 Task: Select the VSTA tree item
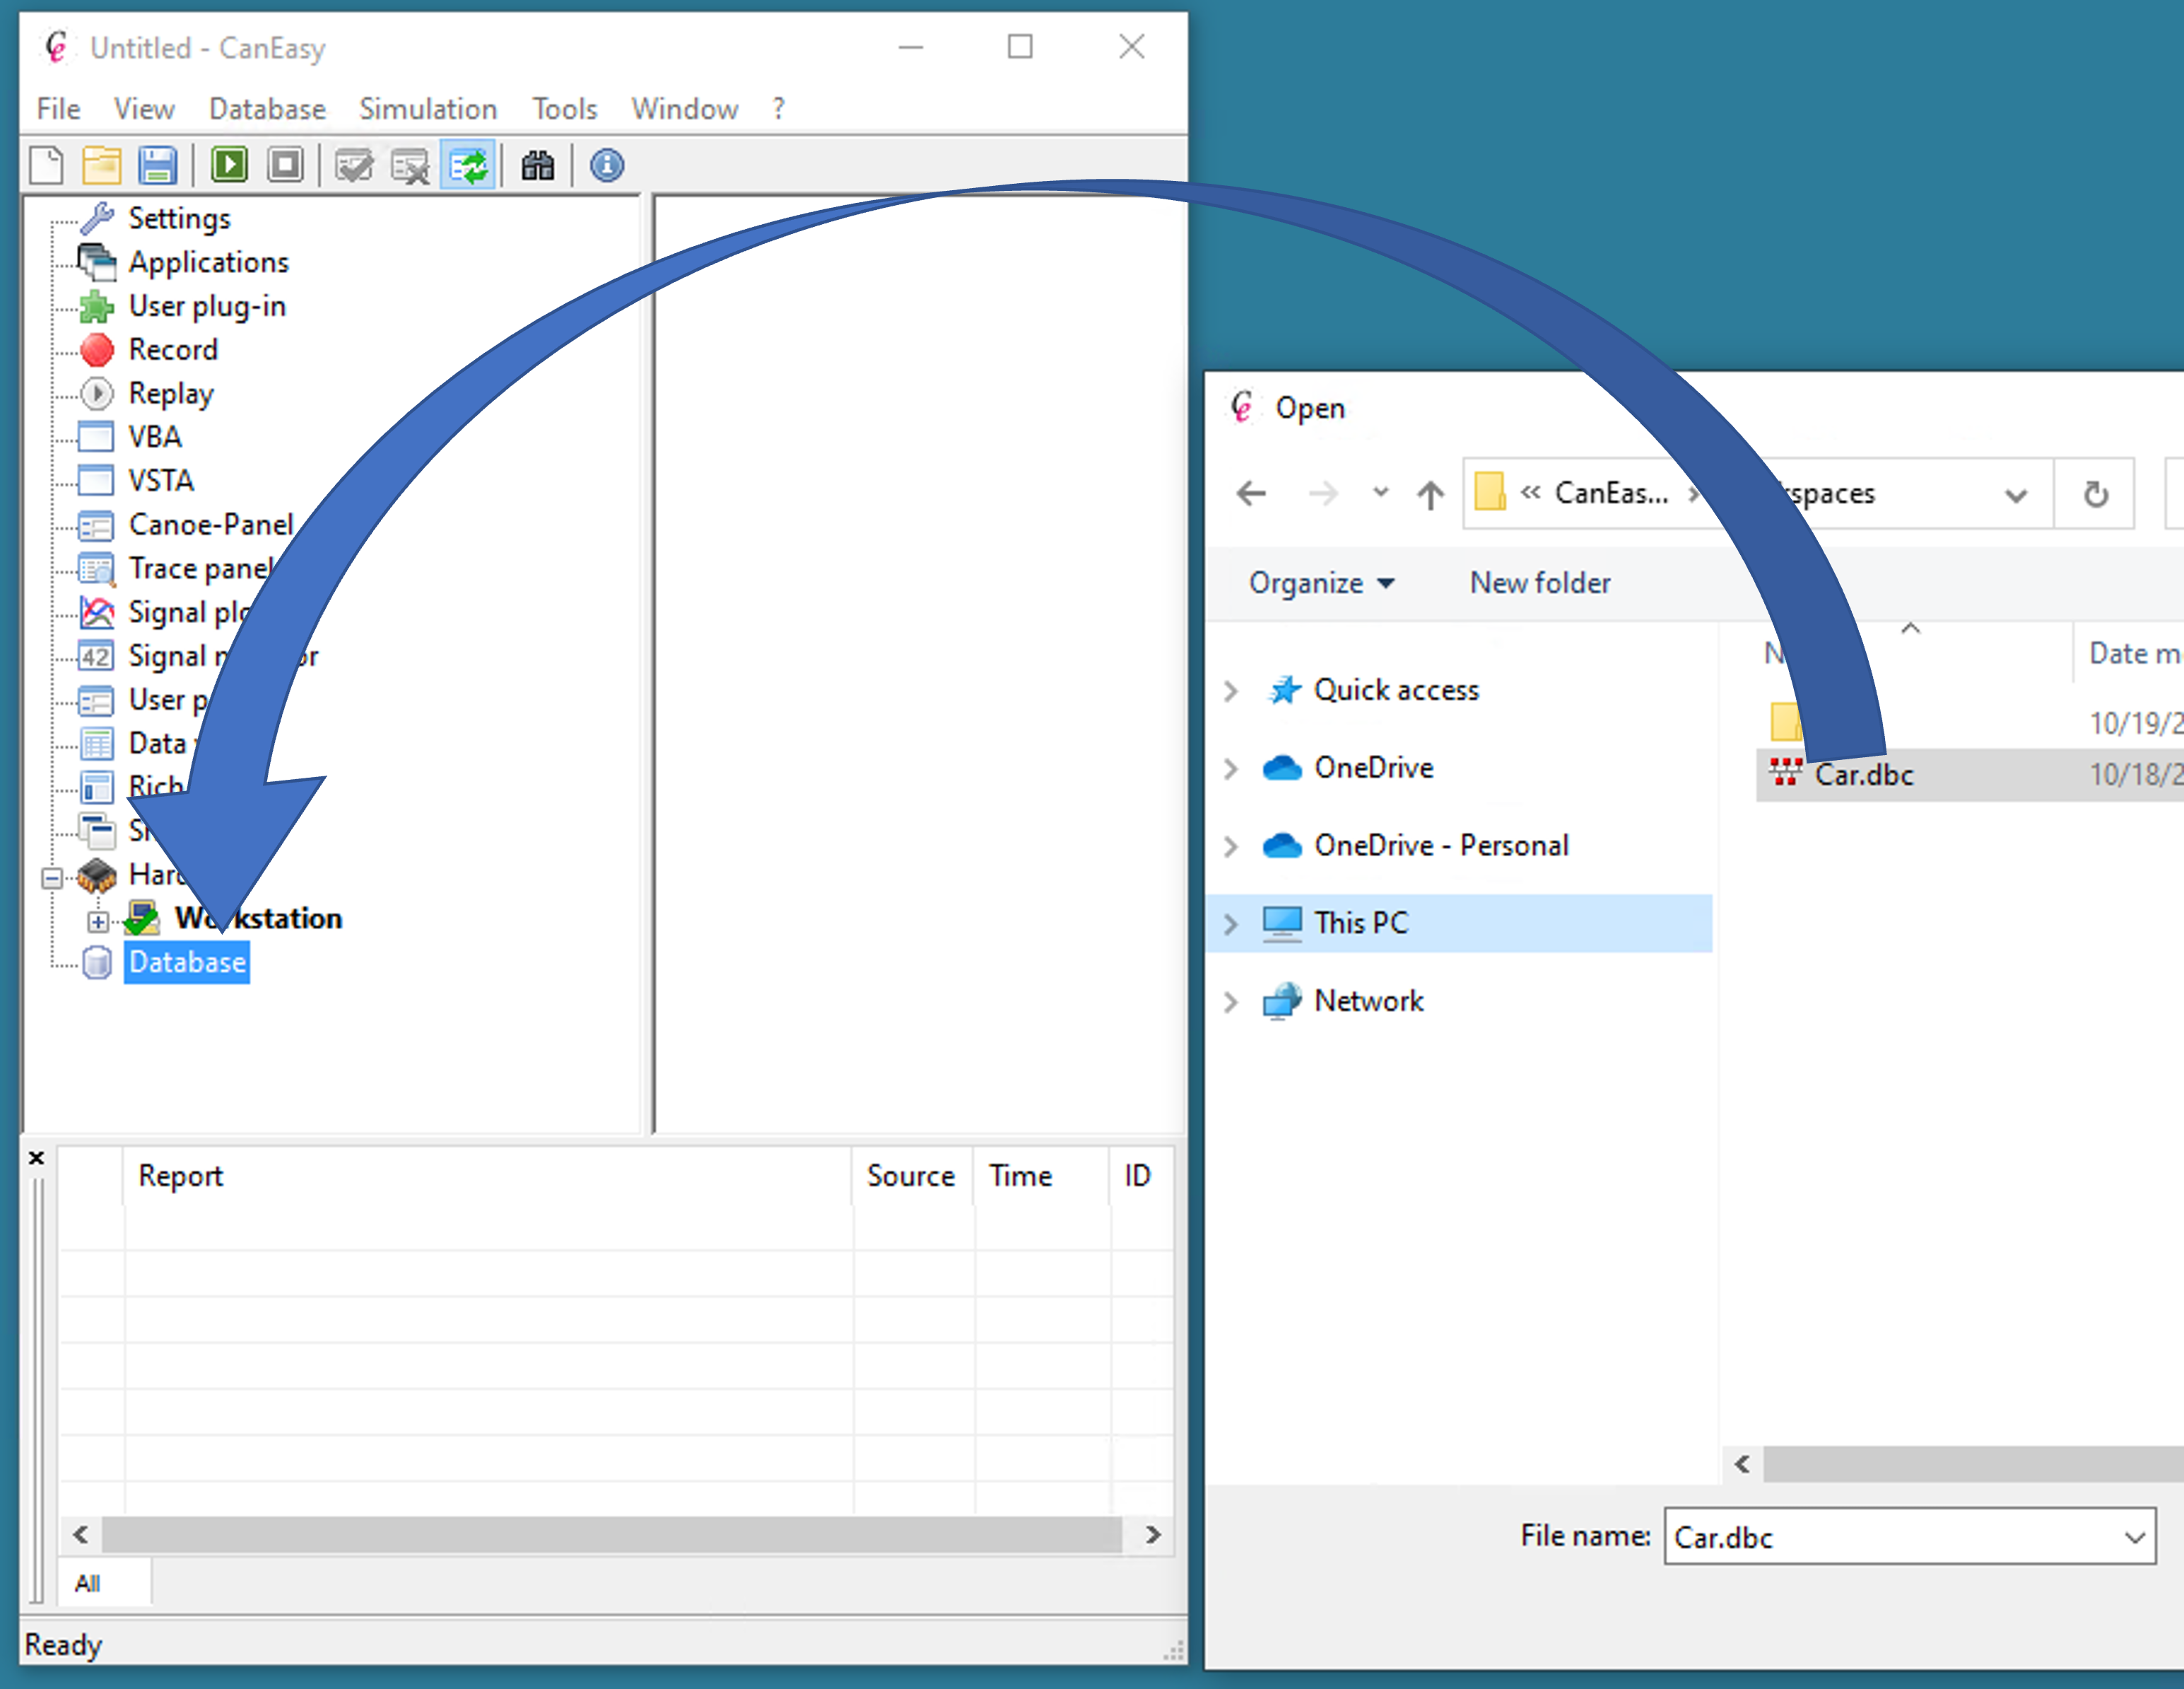coord(161,481)
